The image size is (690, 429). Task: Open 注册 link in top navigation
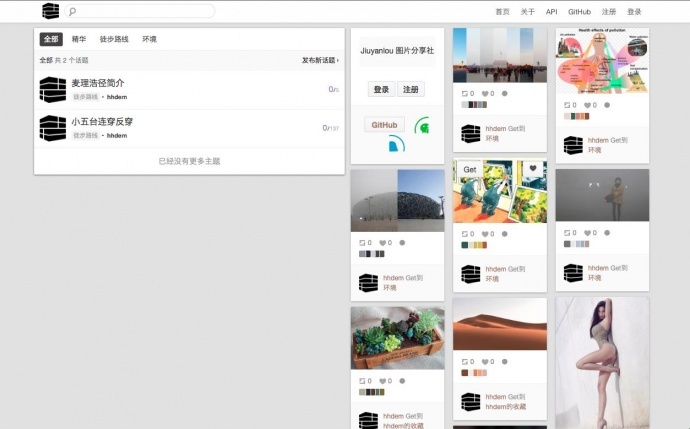click(609, 12)
